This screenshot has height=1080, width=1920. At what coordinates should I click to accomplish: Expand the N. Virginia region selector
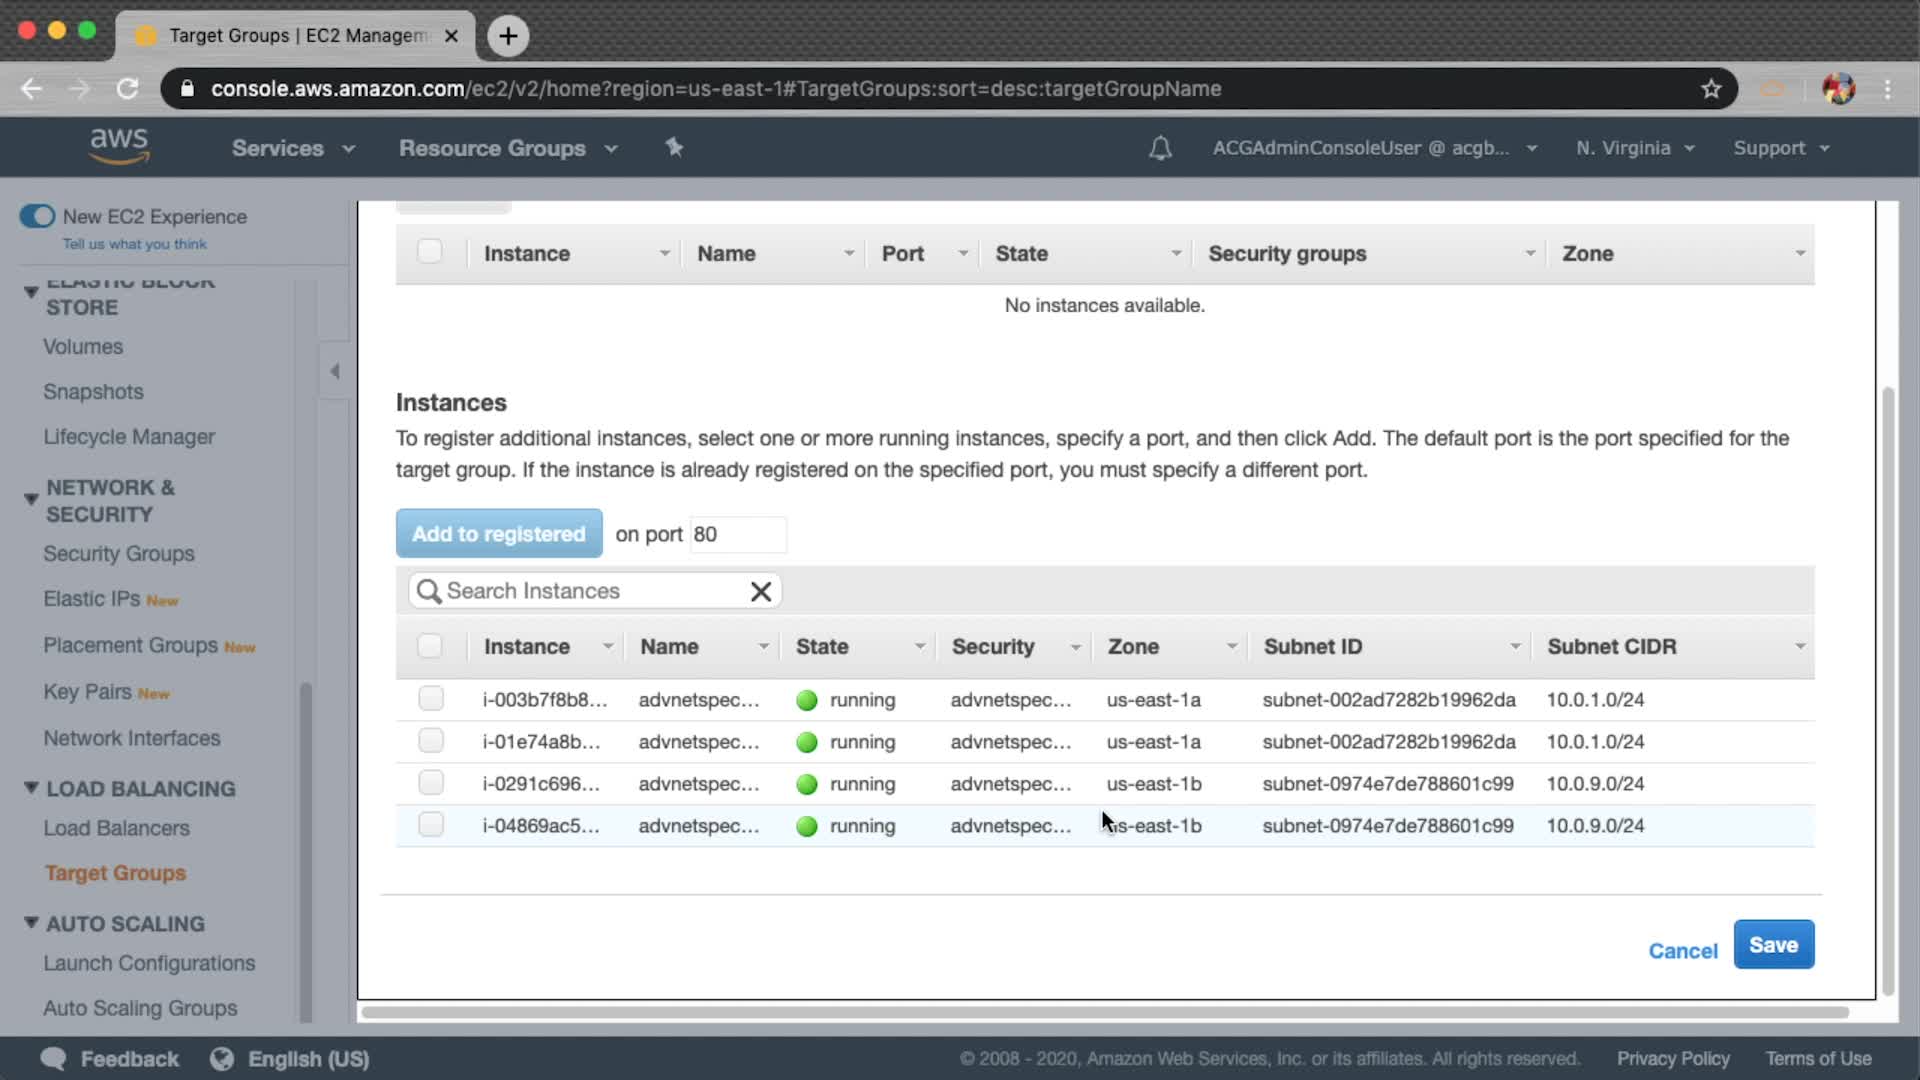[x=1635, y=148]
